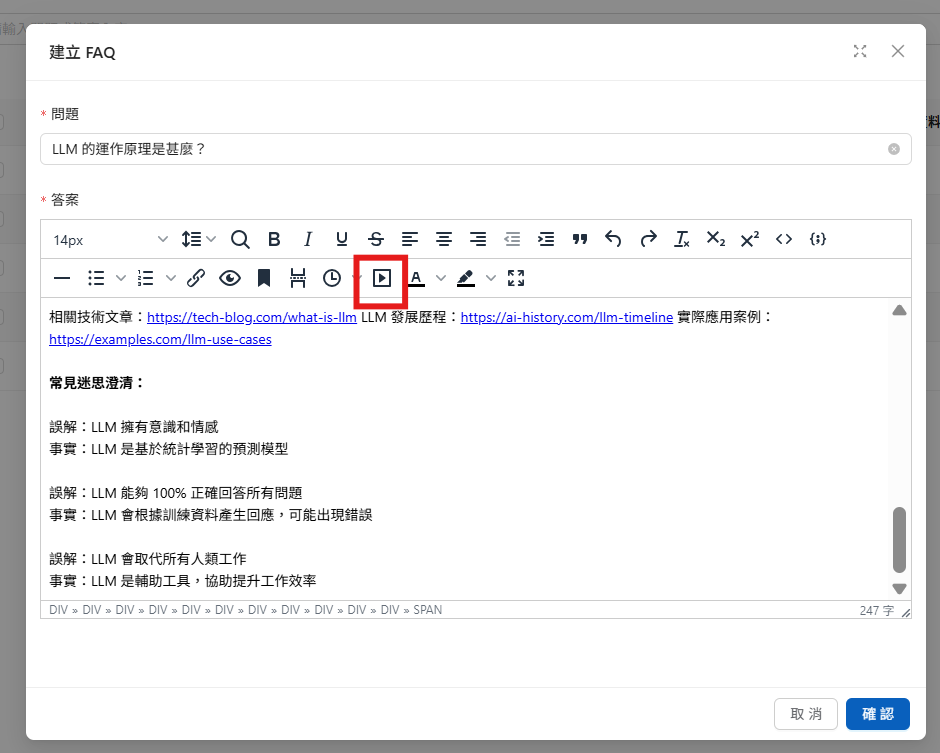
Task: Center align the text
Action: click(444, 239)
